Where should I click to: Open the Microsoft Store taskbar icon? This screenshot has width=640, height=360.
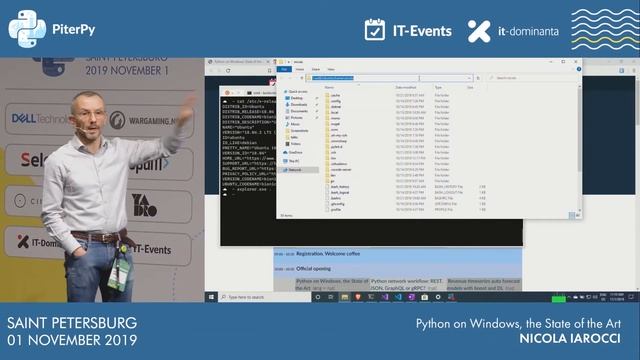(424, 297)
